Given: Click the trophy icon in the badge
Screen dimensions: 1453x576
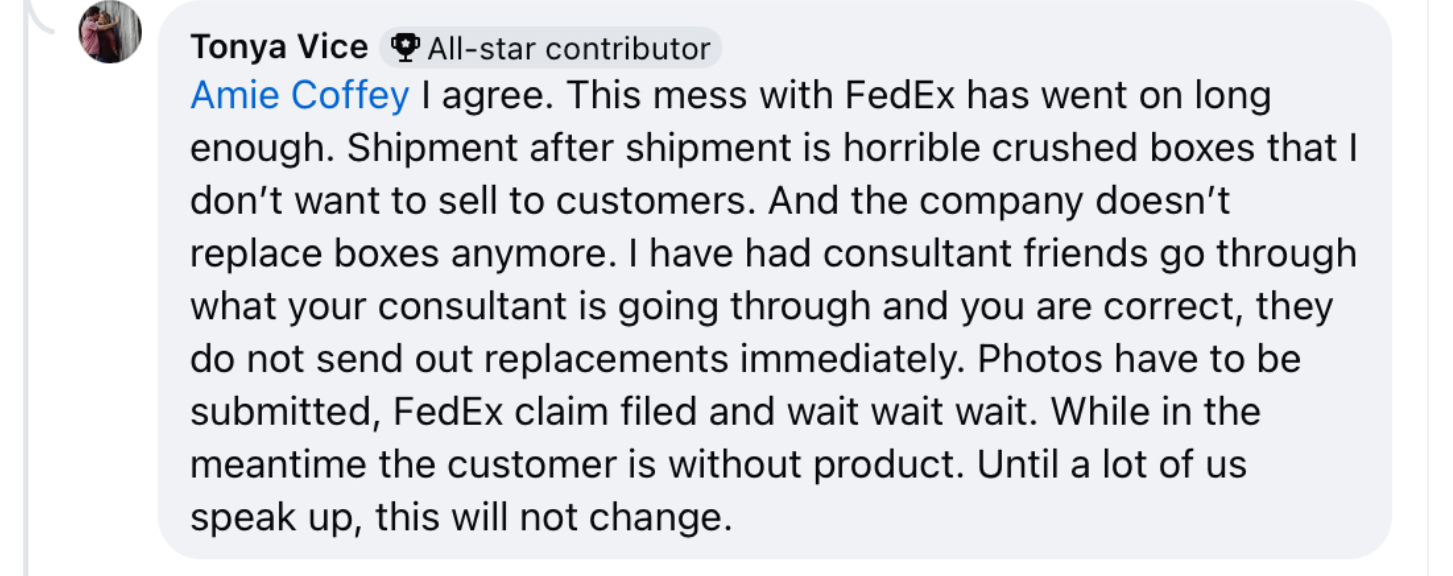Looking at the screenshot, I should (x=405, y=47).
